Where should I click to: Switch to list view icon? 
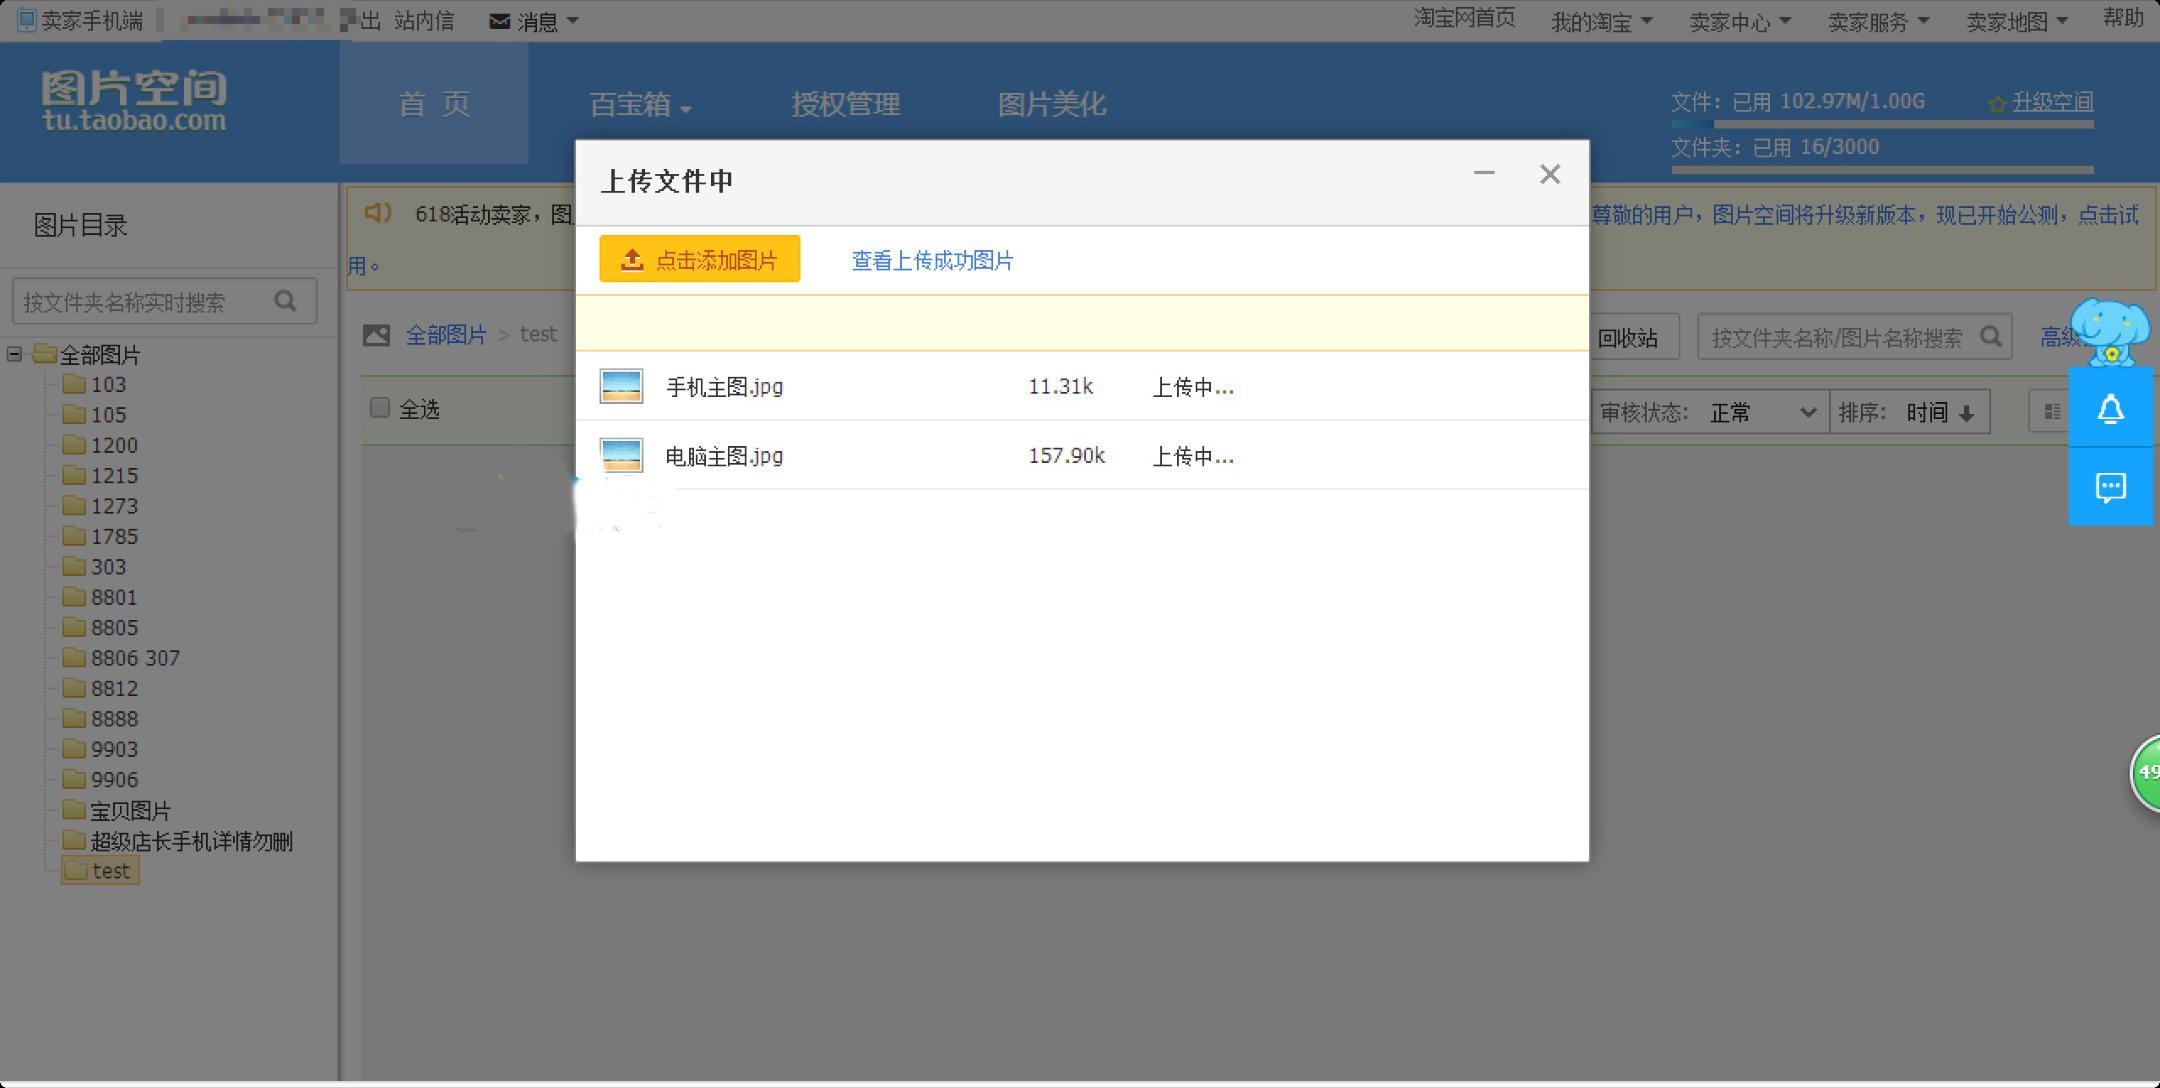point(2052,412)
